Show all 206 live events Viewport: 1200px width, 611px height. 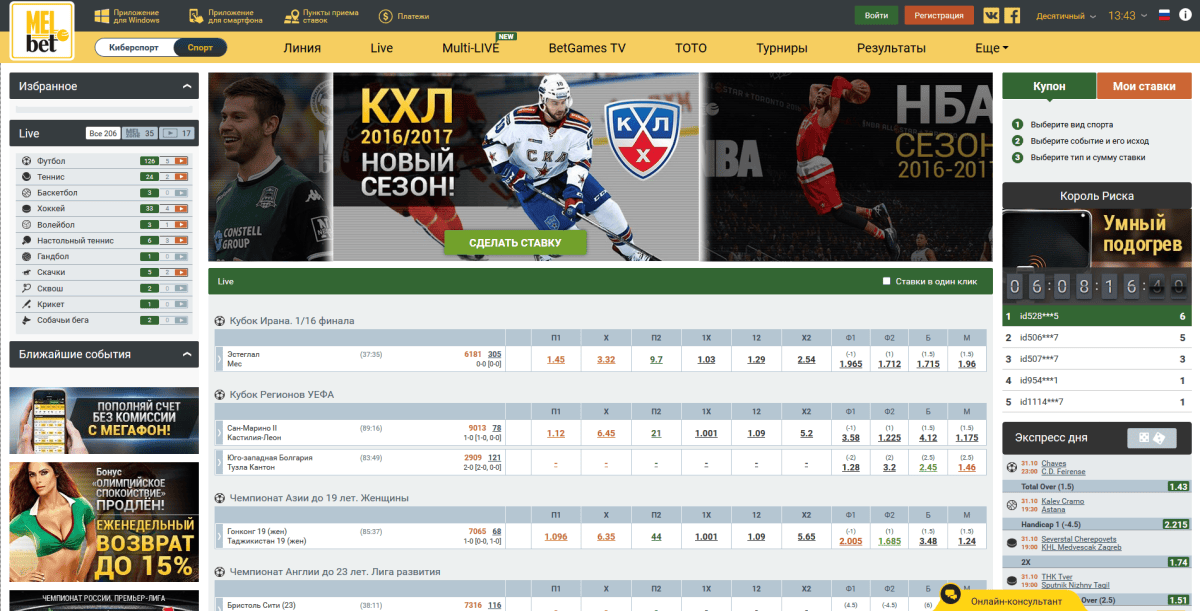(x=103, y=133)
